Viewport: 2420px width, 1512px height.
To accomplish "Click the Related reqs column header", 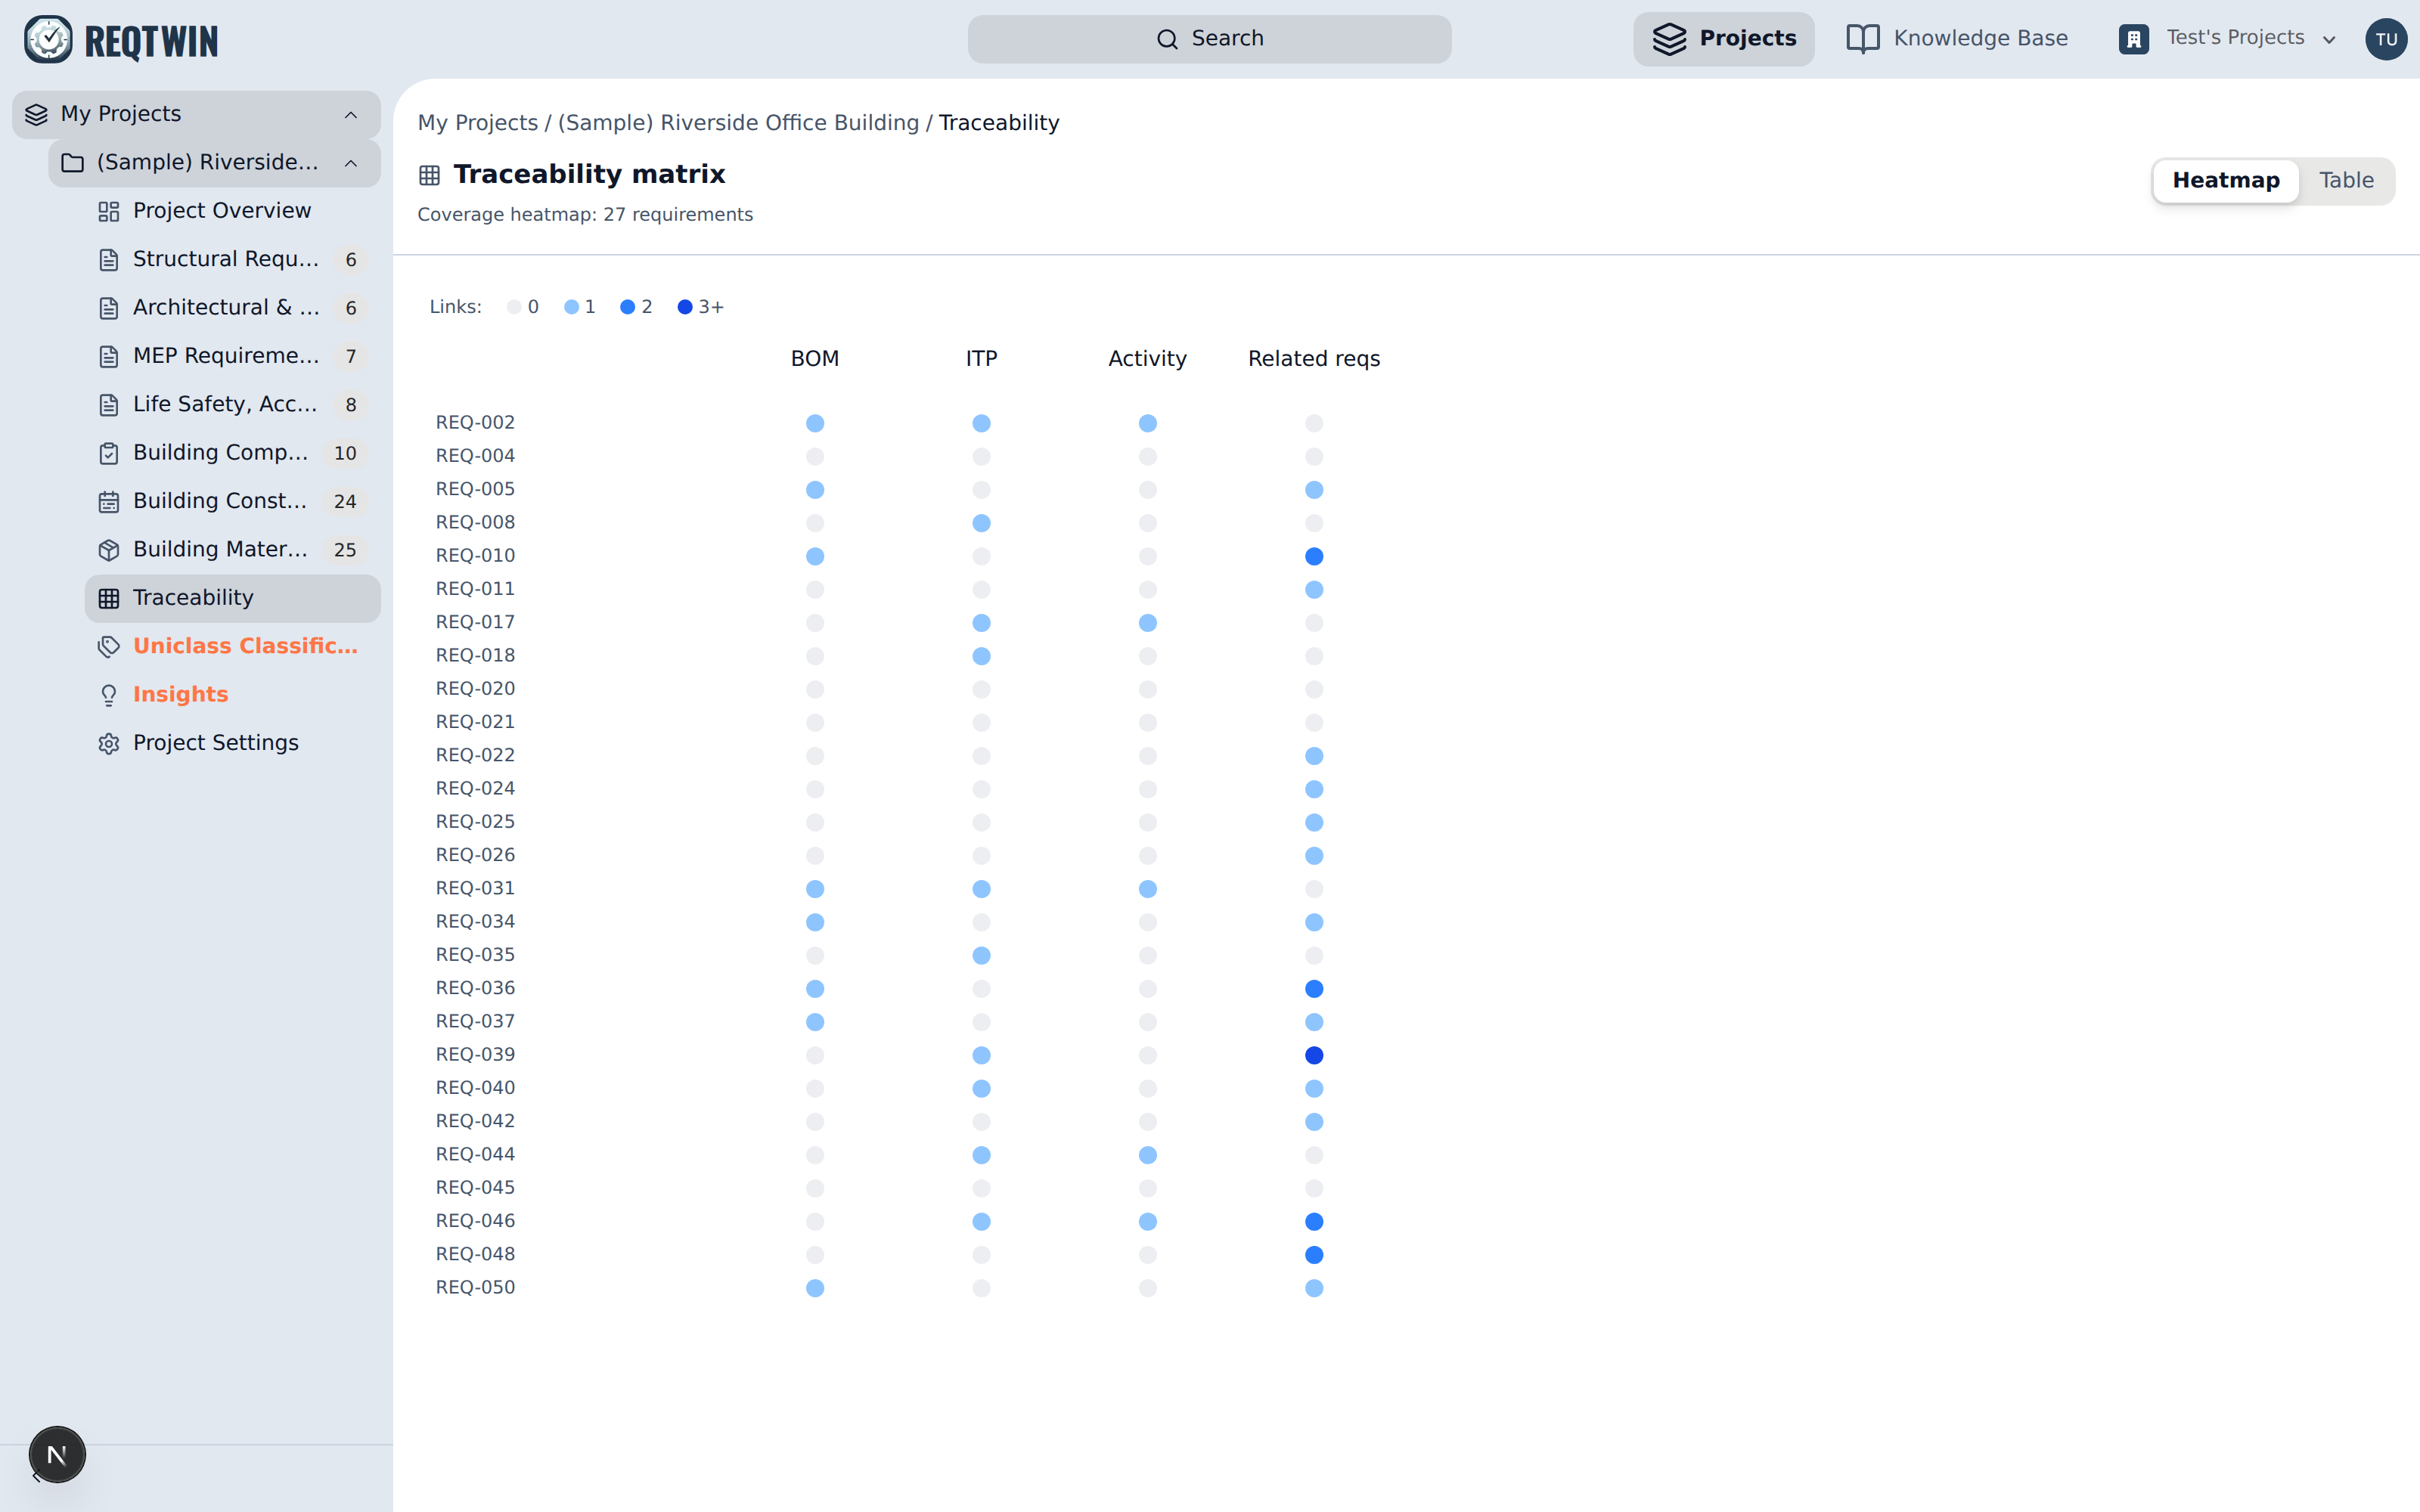I will (1314, 359).
